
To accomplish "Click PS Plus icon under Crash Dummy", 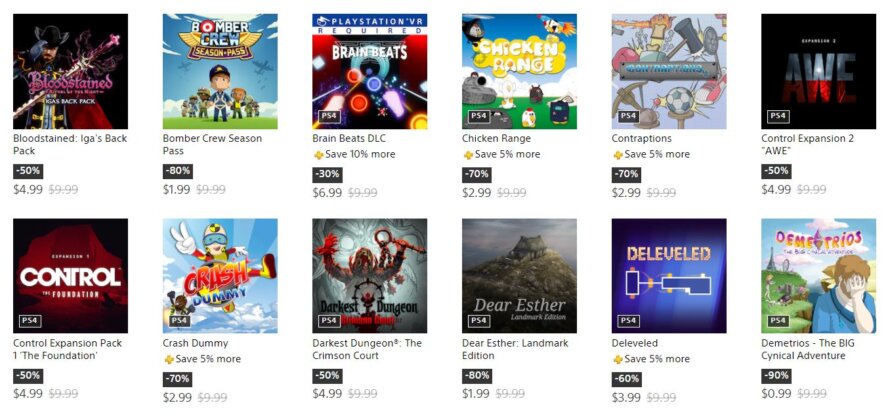I will tap(168, 360).
